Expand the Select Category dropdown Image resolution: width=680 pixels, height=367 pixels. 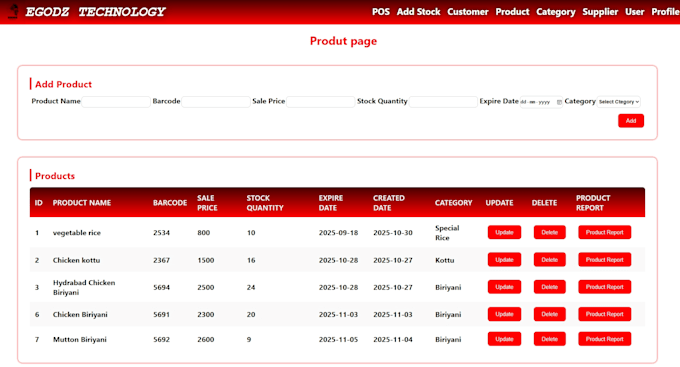click(618, 102)
